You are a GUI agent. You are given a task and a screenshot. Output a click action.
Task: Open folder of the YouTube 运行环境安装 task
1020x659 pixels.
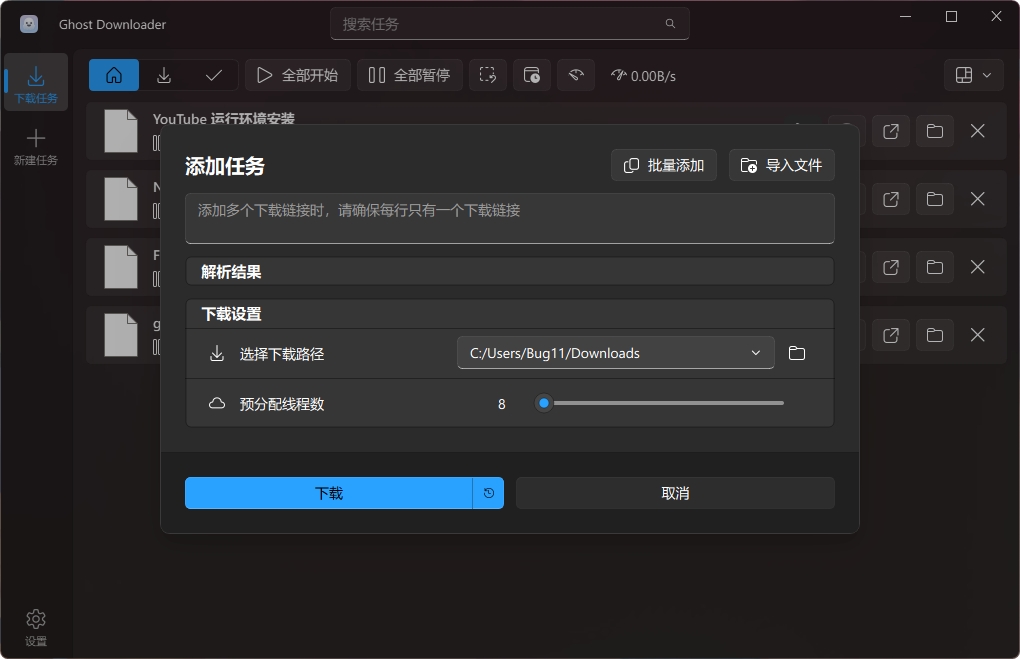(x=935, y=131)
